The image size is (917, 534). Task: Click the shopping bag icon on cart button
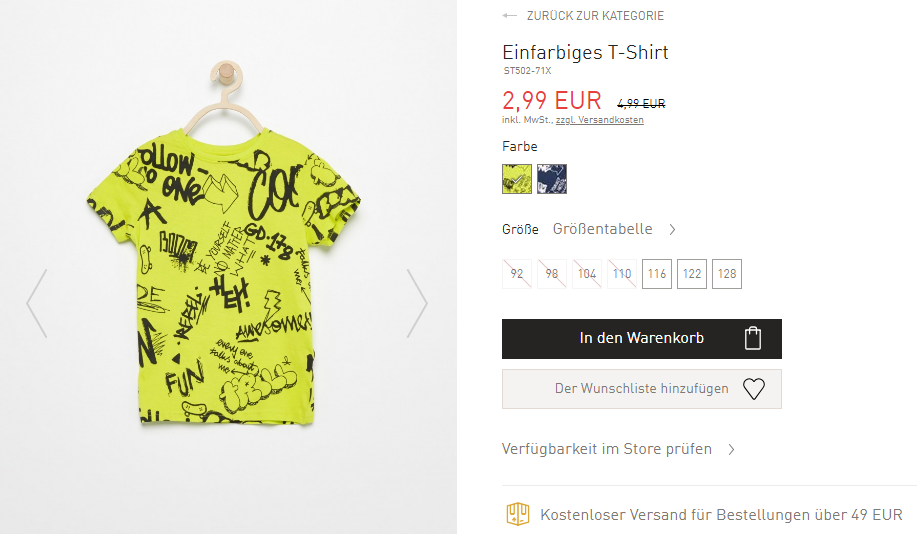(x=753, y=338)
